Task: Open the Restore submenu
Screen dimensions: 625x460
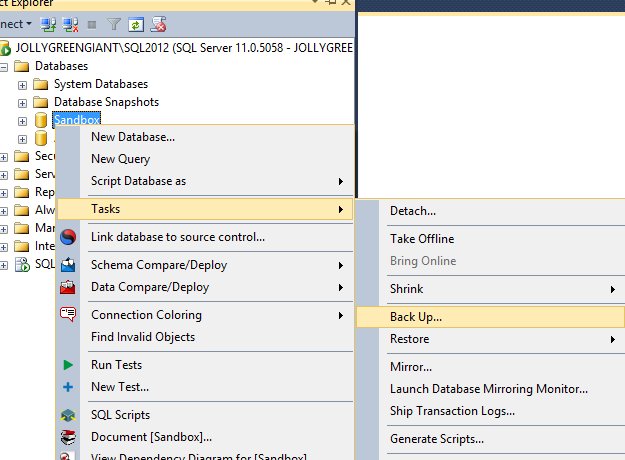Action: pyautogui.click(x=410, y=339)
